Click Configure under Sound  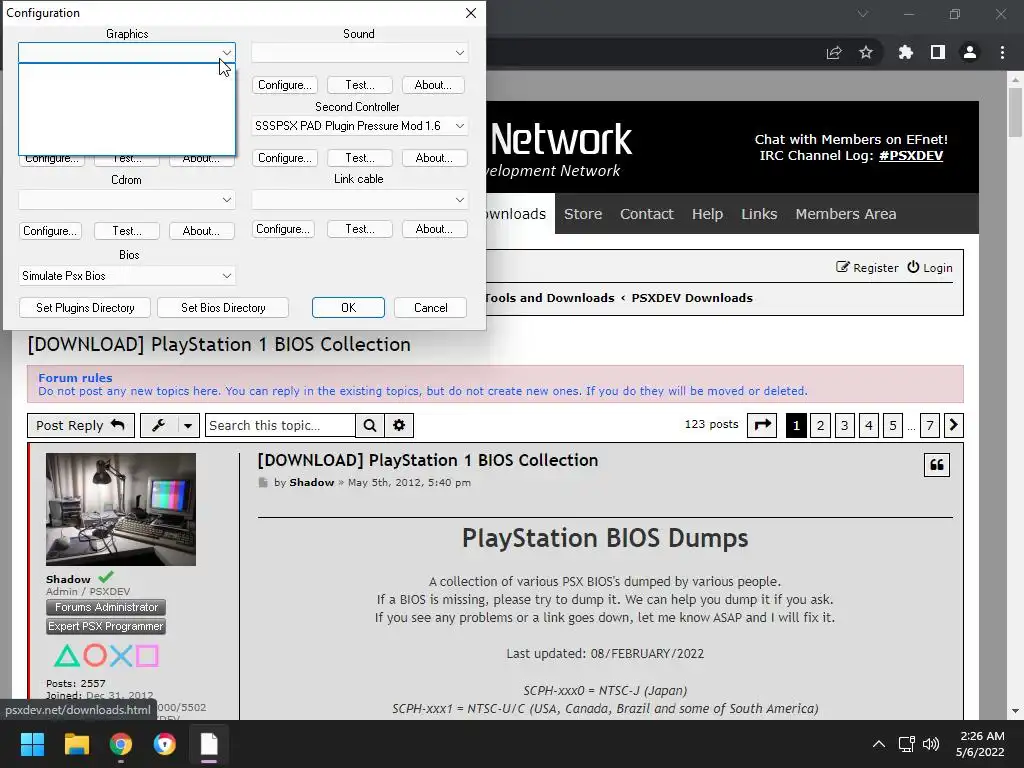(285, 85)
